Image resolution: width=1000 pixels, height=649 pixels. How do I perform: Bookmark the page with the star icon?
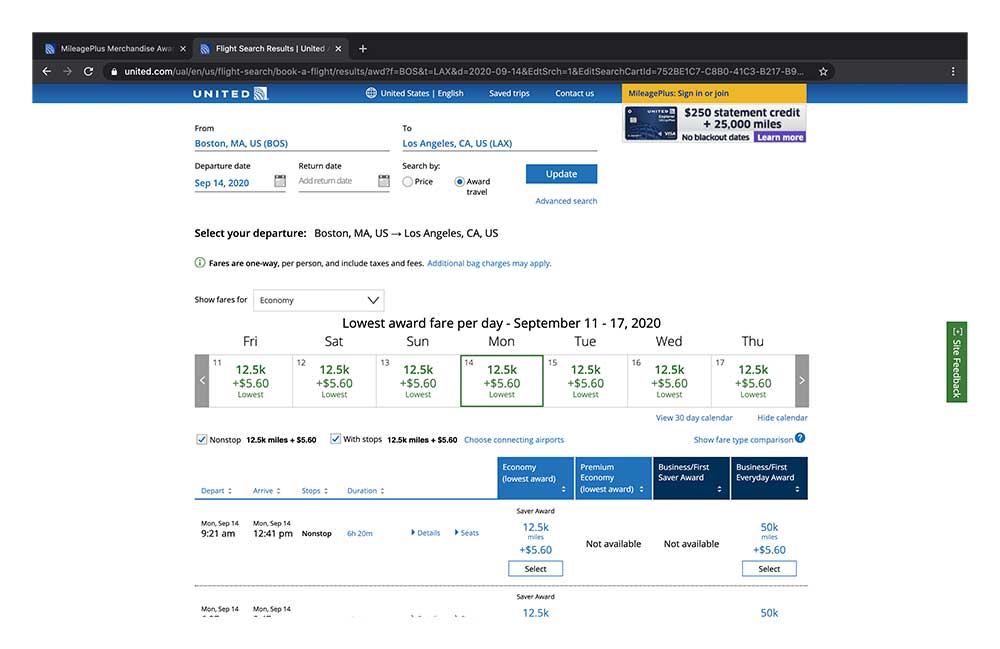(x=823, y=71)
